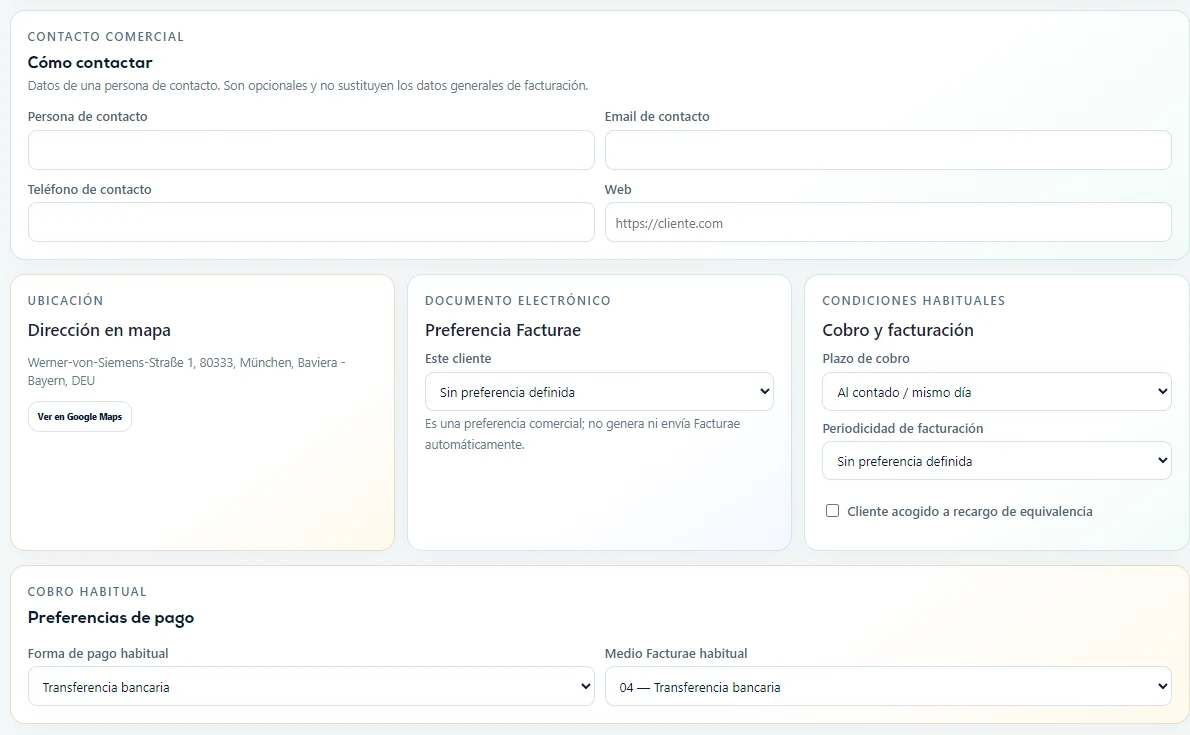Open the Ver en Google Maps button

[x=80, y=416]
